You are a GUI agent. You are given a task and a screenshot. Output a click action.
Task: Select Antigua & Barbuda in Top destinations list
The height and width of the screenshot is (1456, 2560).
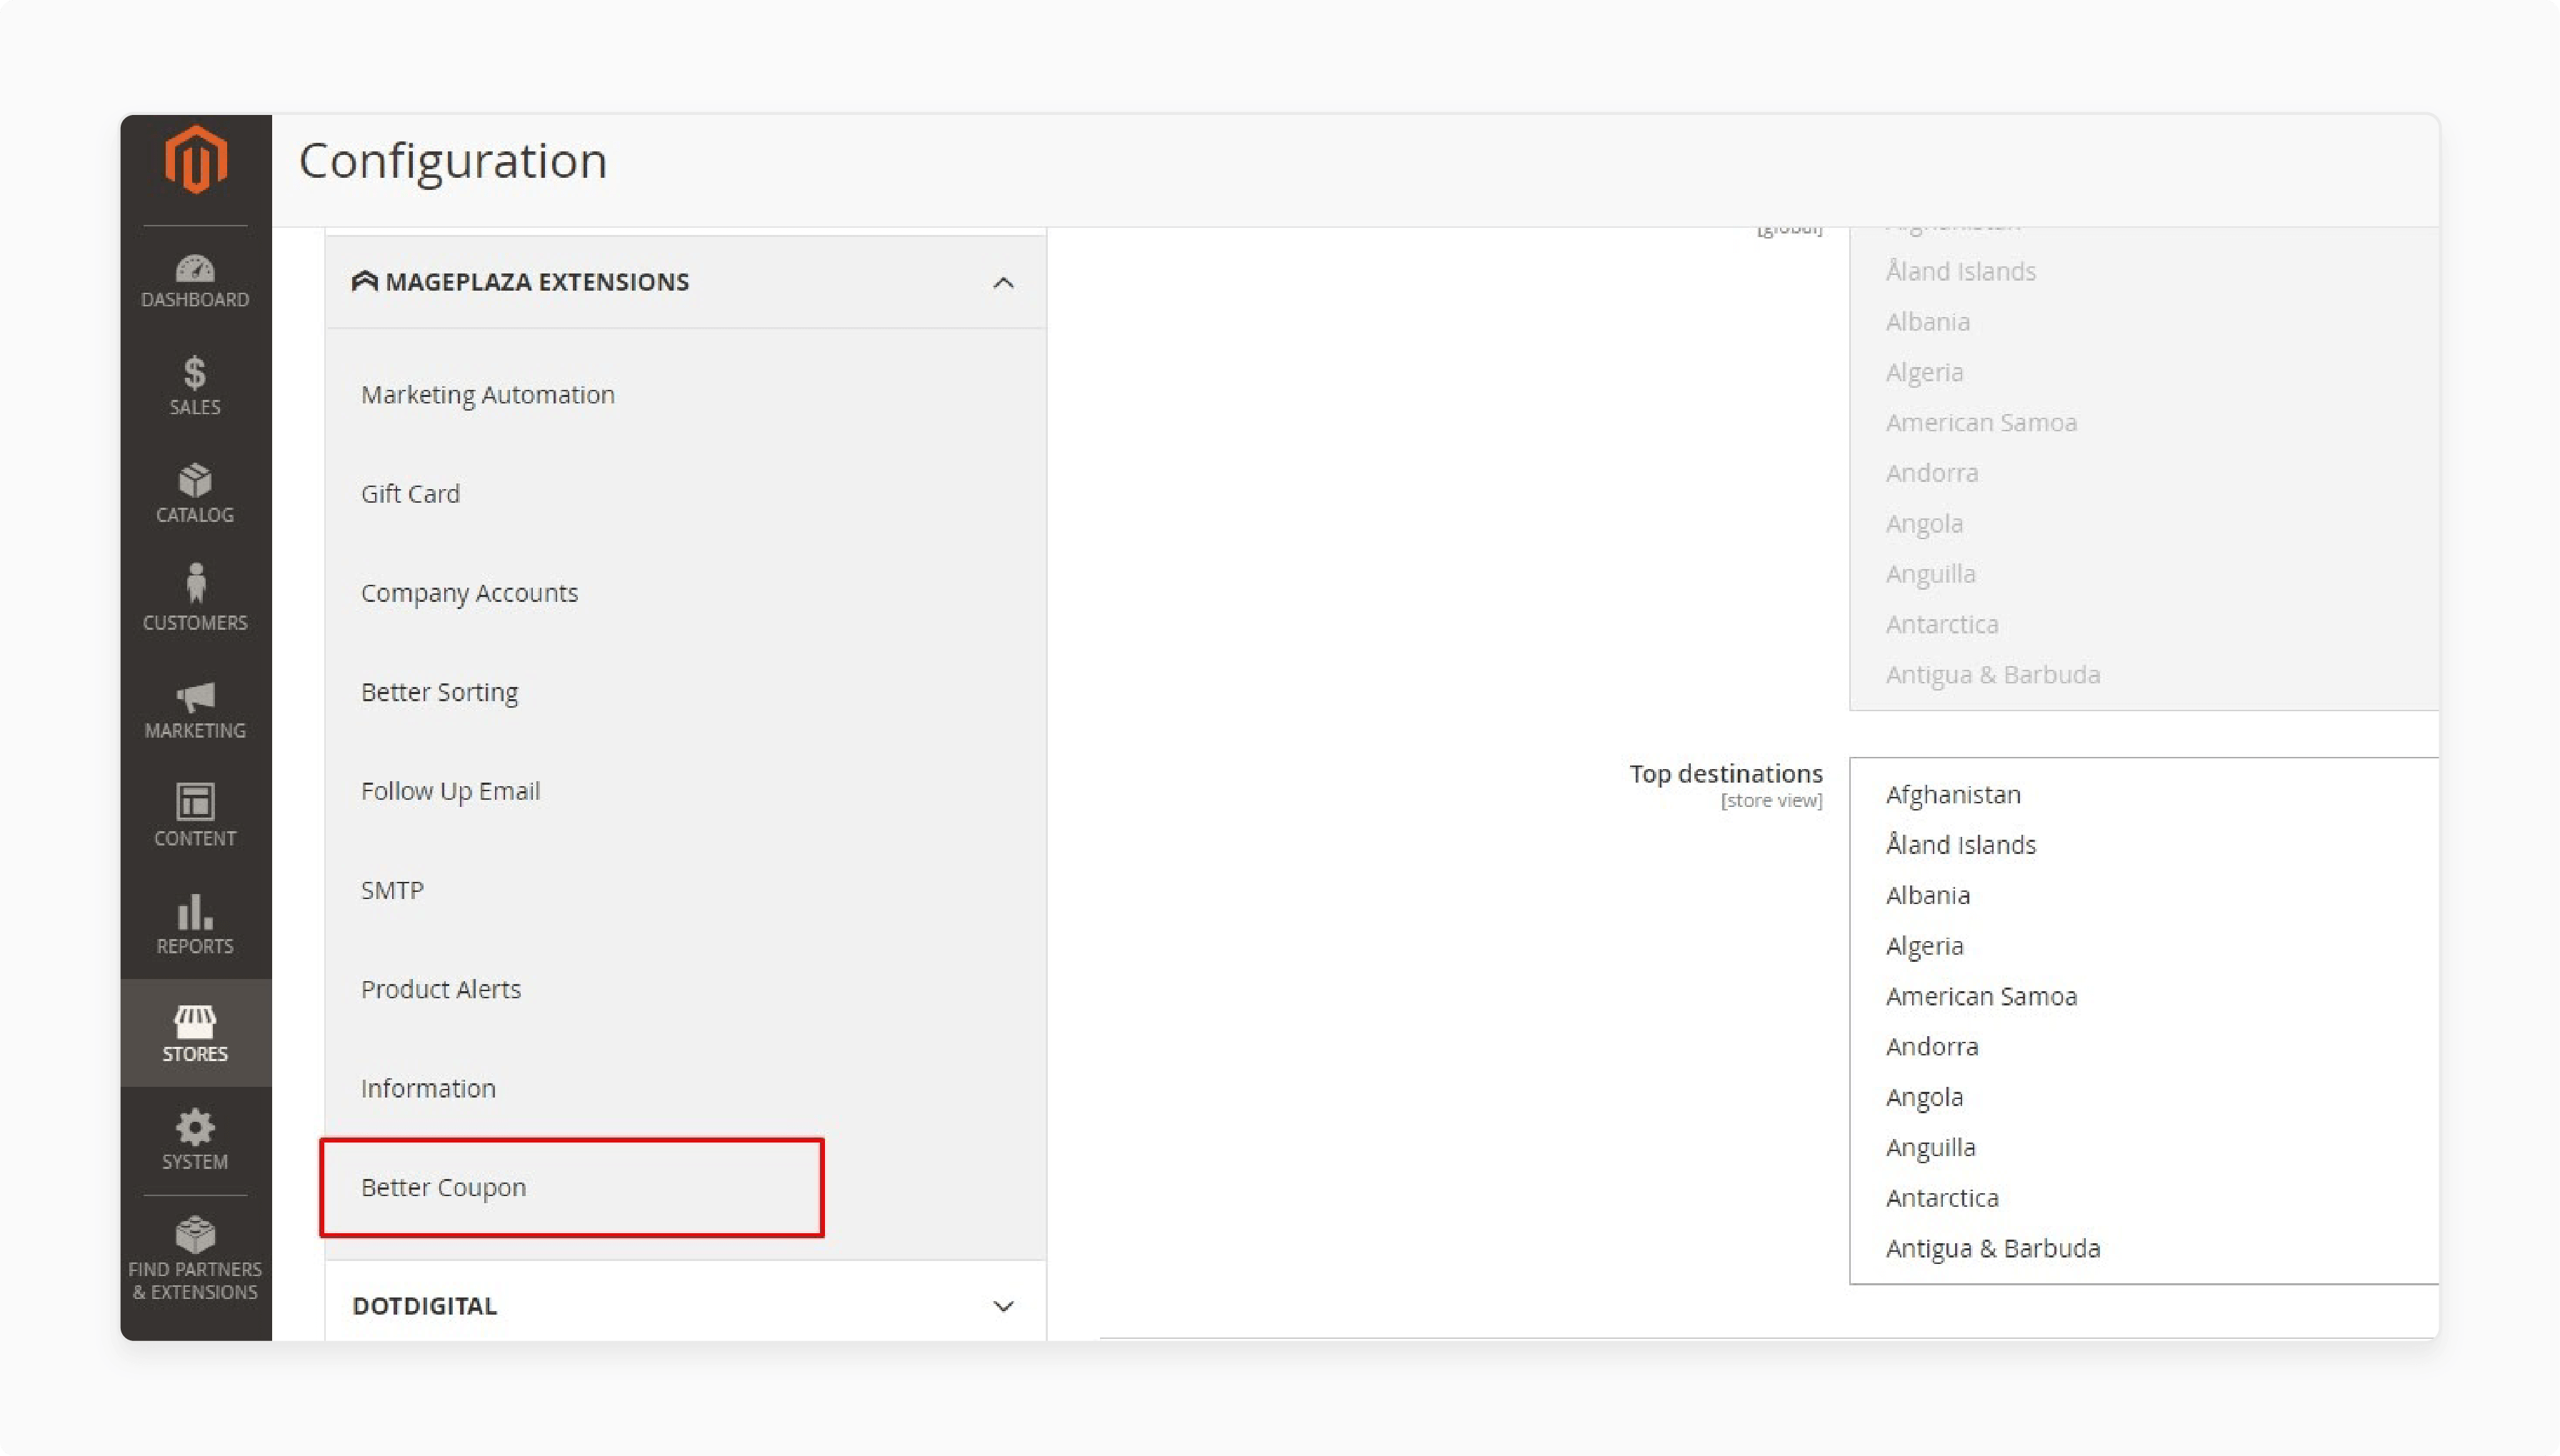[1993, 1249]
